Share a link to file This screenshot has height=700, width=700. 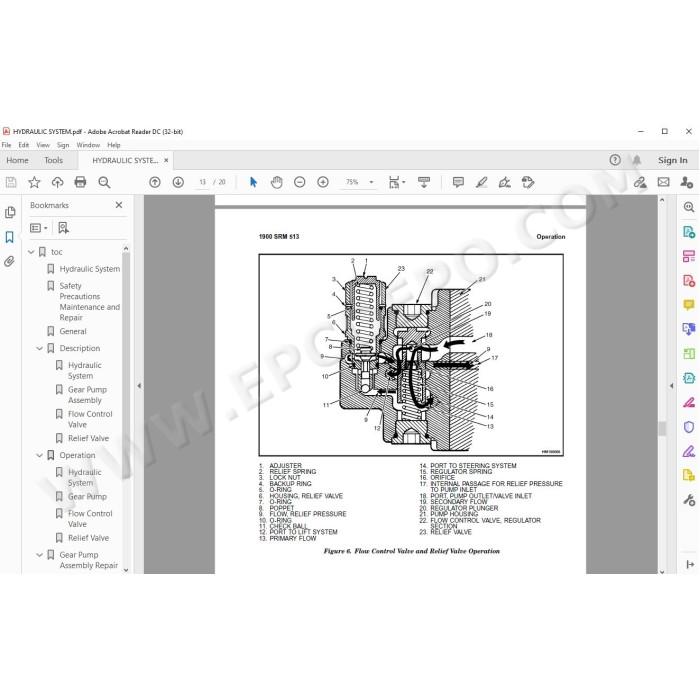click(x=640, y=182)
